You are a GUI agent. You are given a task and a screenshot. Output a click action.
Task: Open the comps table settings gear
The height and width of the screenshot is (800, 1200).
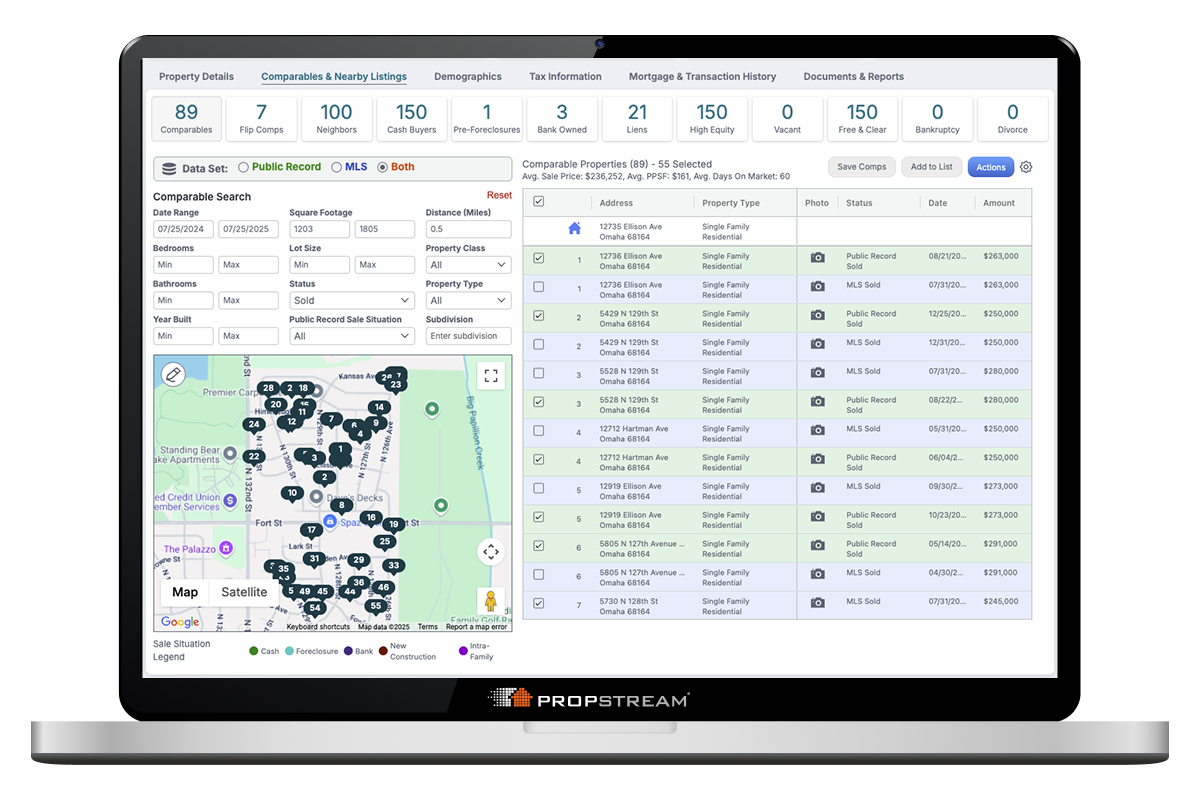point(1025,167)
